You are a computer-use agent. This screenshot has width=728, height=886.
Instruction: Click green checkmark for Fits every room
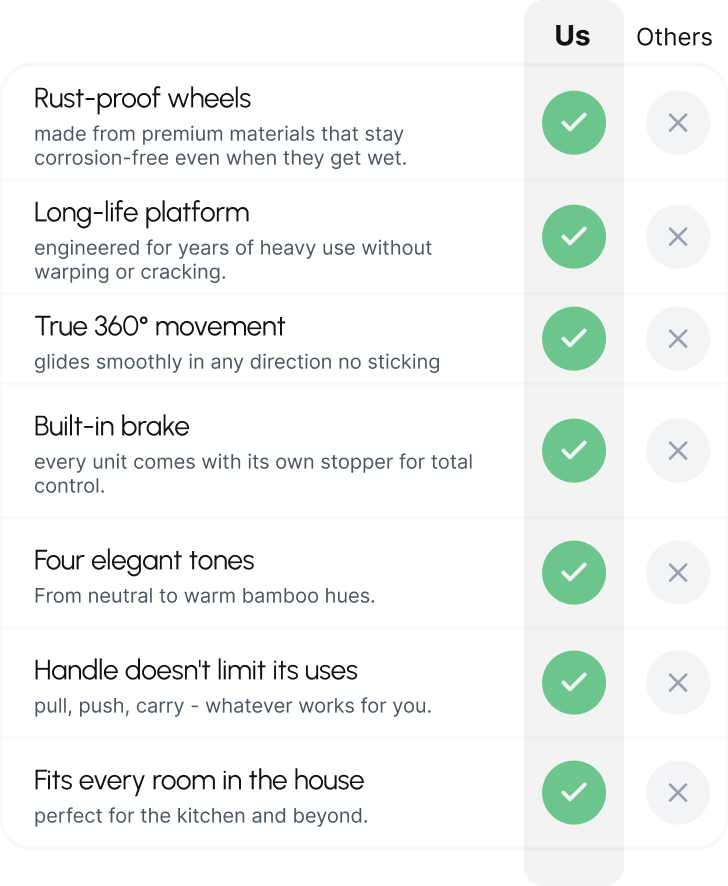[x=573, y=793]
